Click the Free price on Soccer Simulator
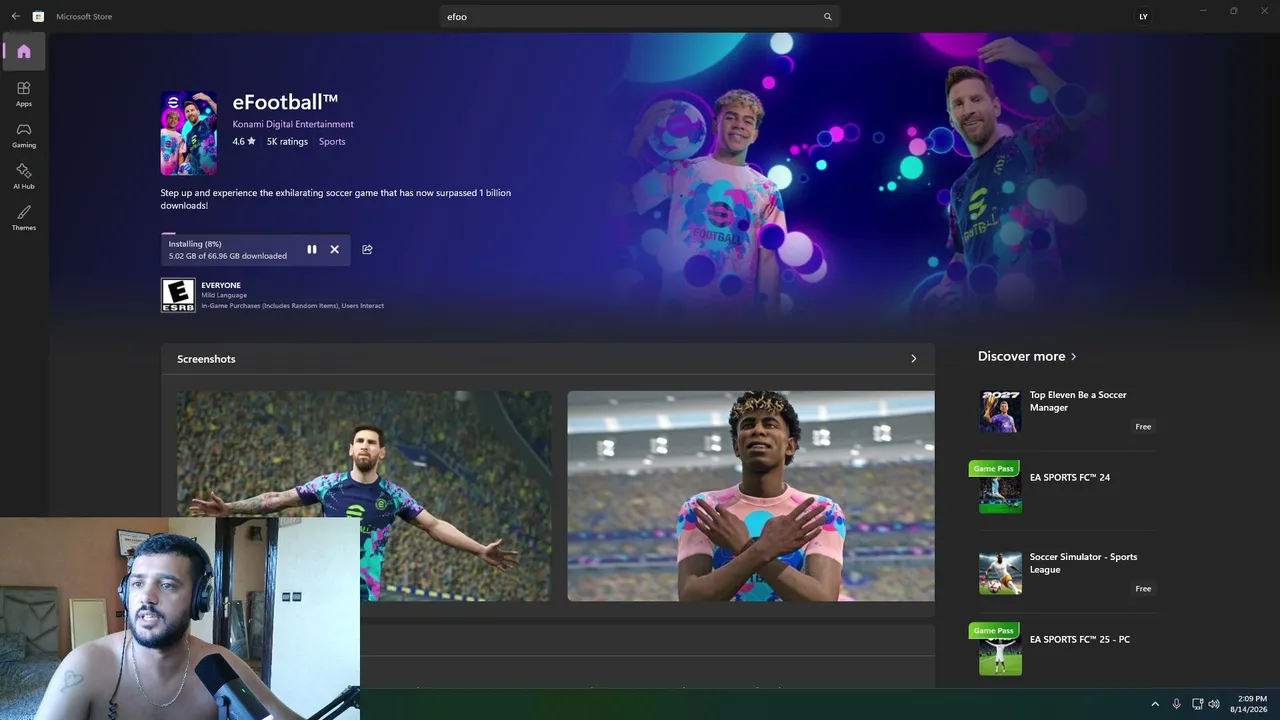The image size is (1280, 720). [1143, 589]
